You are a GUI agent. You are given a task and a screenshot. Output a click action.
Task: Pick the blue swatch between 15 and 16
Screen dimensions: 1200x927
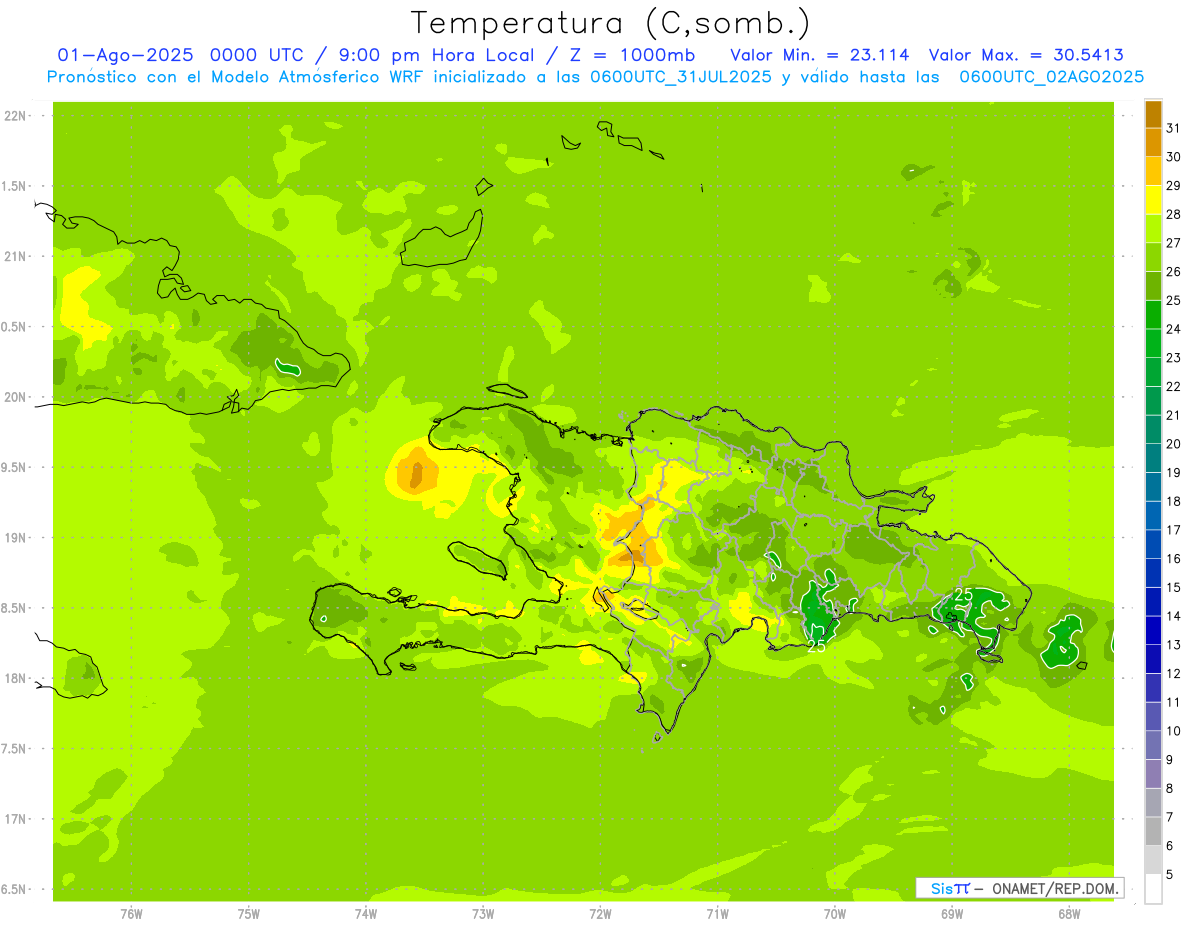[1153, 573]
